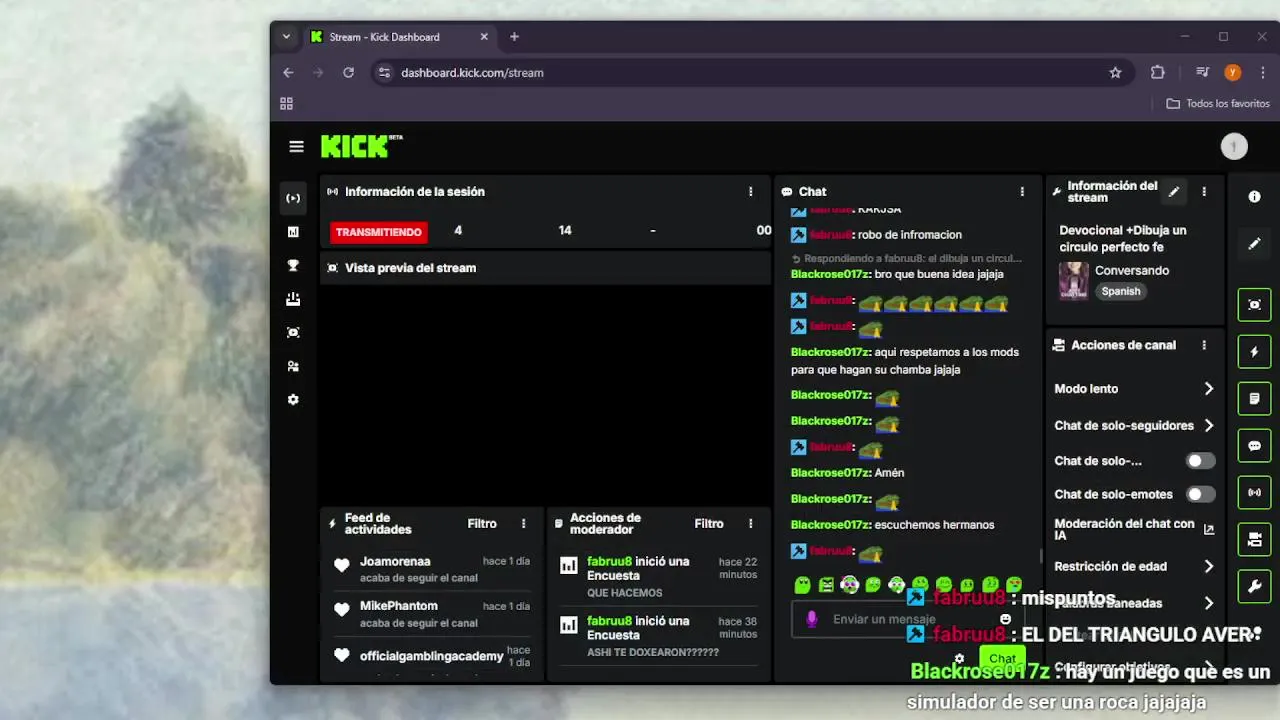This screenshot has width=1280, height=720.
Task: Toggle the document widget icon in right rail
Action: point(1254,399)
